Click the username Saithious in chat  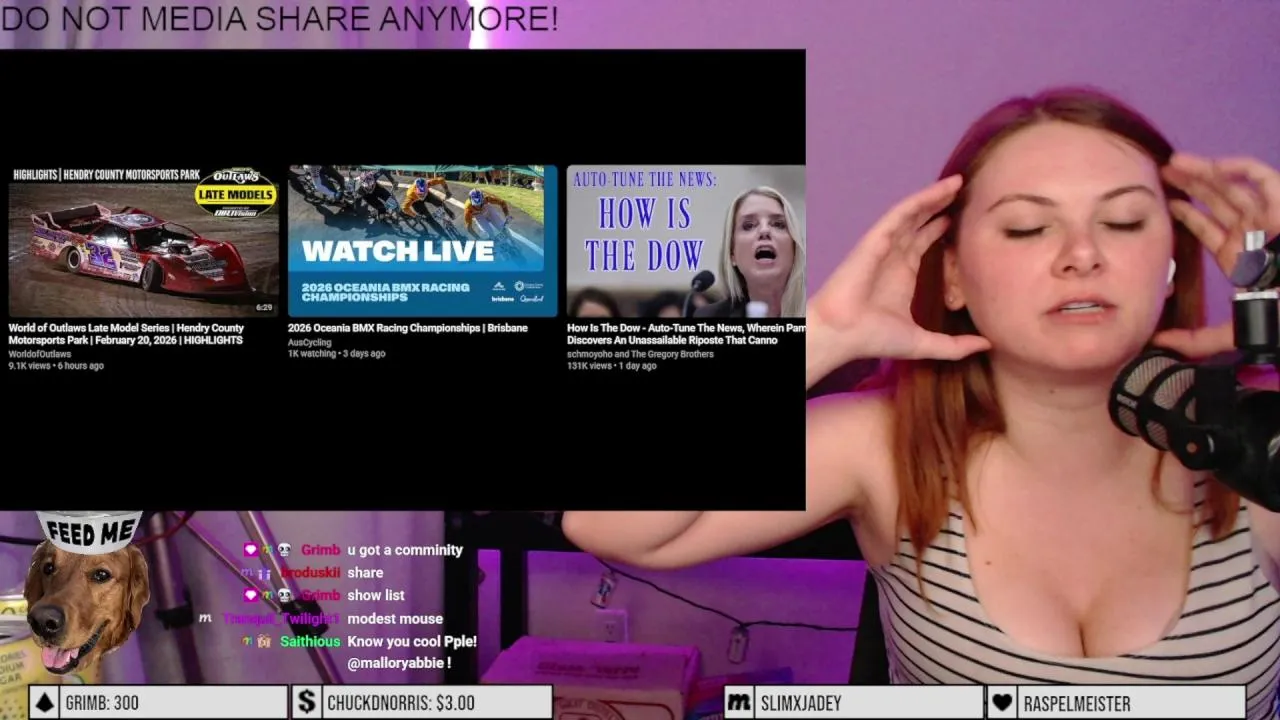tap(310, 641)
